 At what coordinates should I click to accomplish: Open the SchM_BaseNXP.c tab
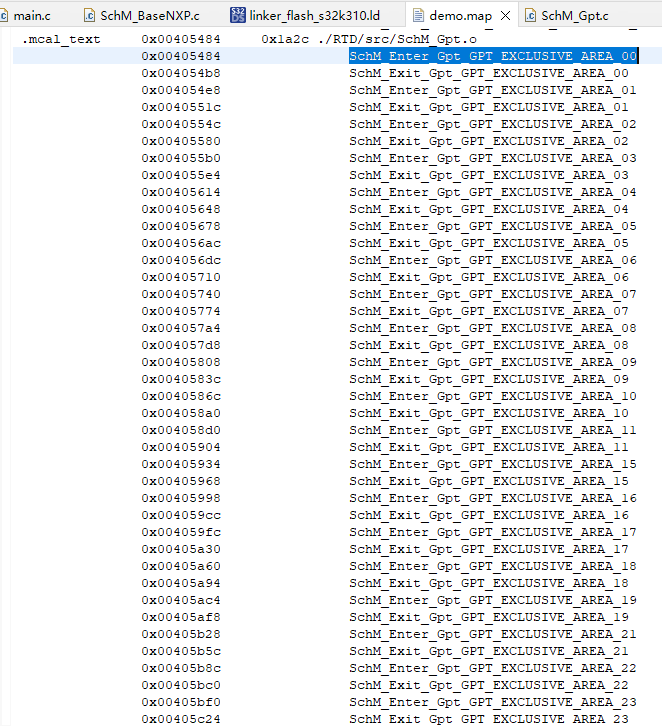pos(150,16)
